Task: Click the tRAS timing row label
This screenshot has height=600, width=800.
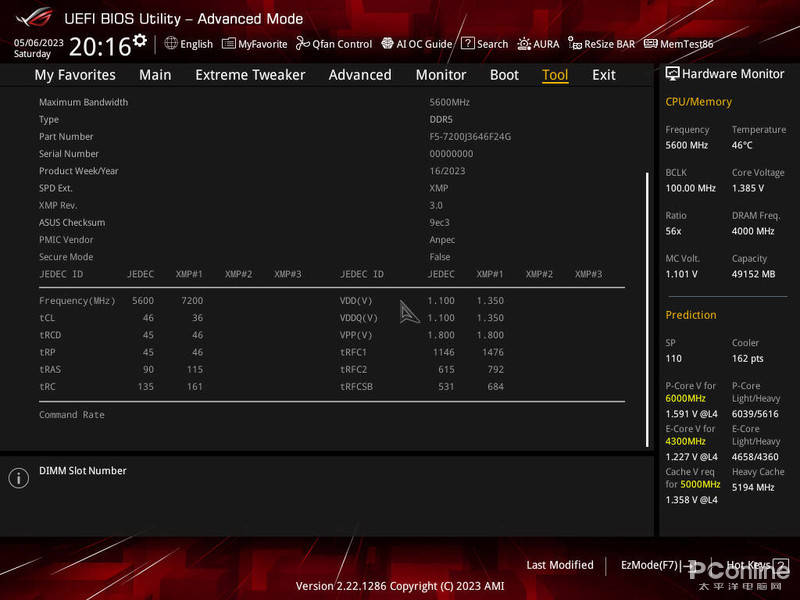Action: click(50, 369)
